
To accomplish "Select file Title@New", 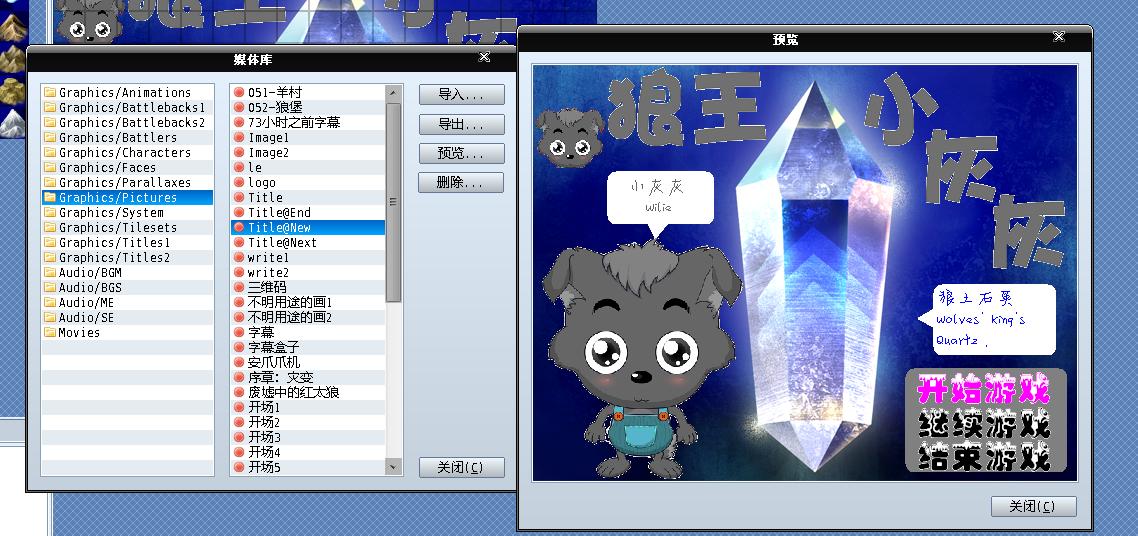I will (308, 227).
